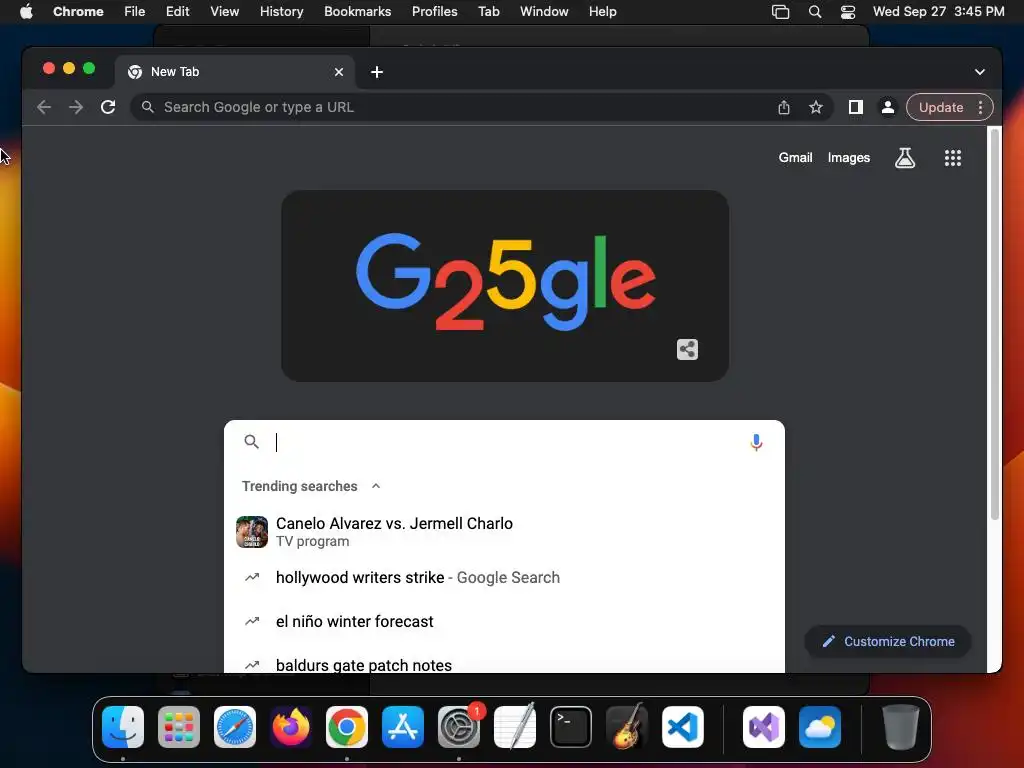Go forward using the forward arrow
The height and width of the screenshot is (768, 1024).
click(76, 107)
